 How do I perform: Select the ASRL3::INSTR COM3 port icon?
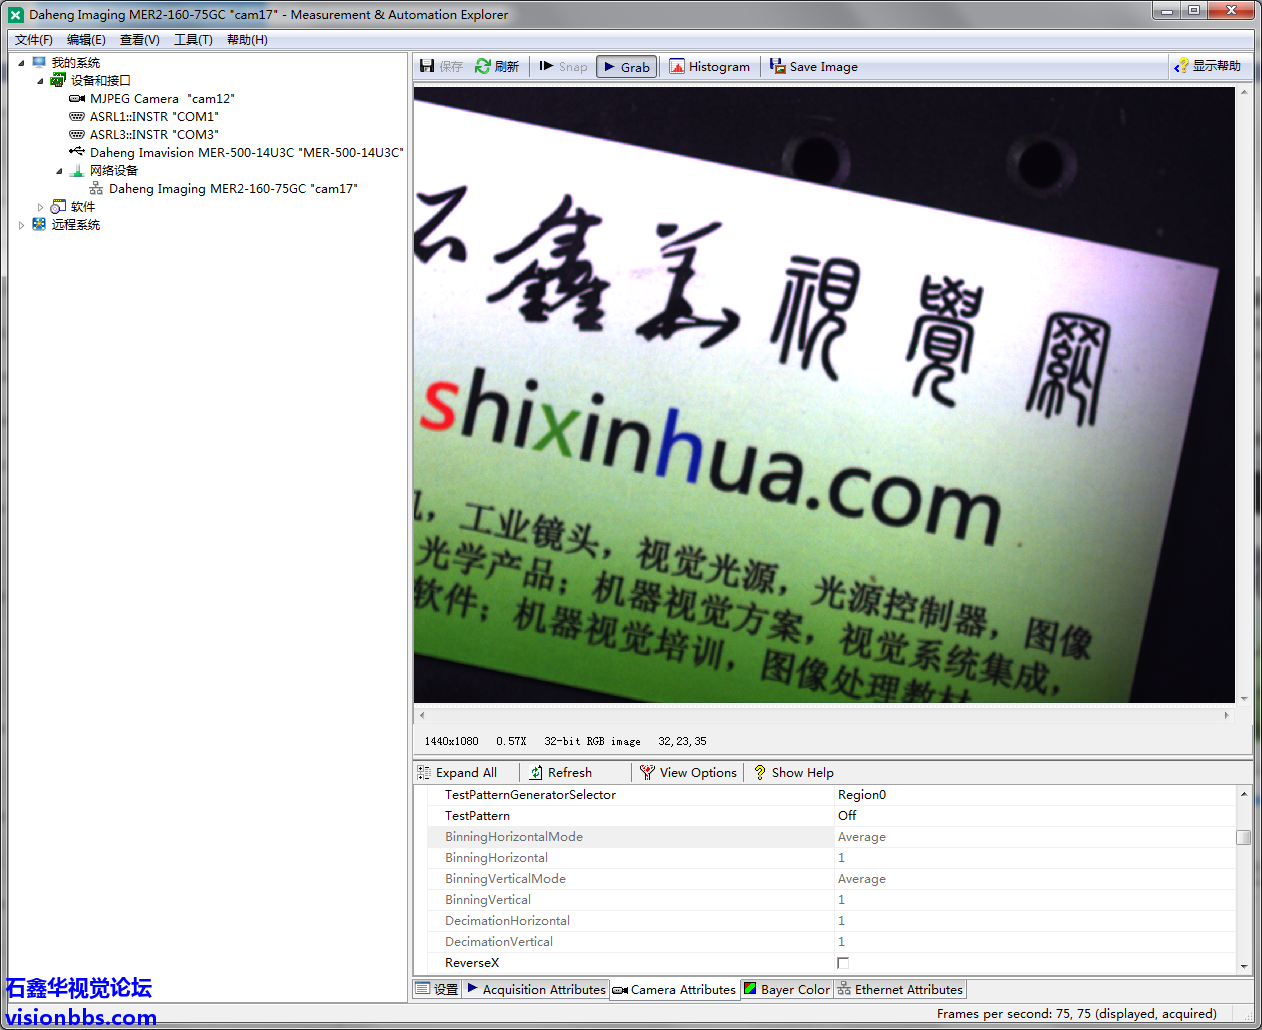point(77,135)
